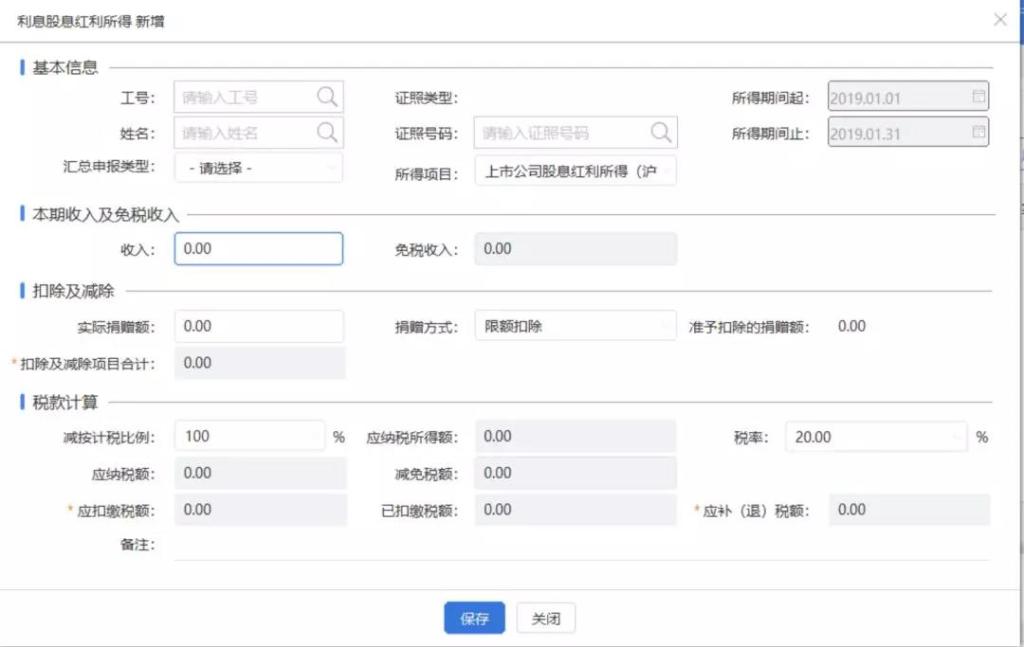Open the 减按计税比例 dropdown showing 100

(249, 436)
